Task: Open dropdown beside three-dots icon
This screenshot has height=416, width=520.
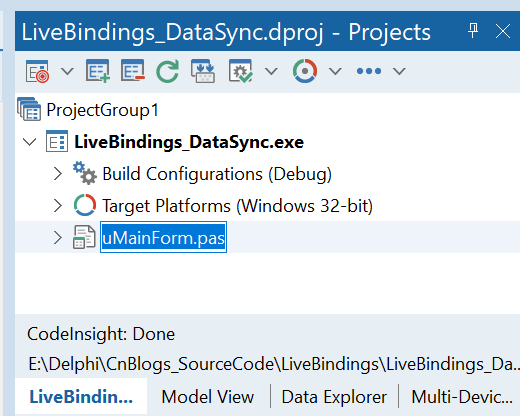Action: 399,71
